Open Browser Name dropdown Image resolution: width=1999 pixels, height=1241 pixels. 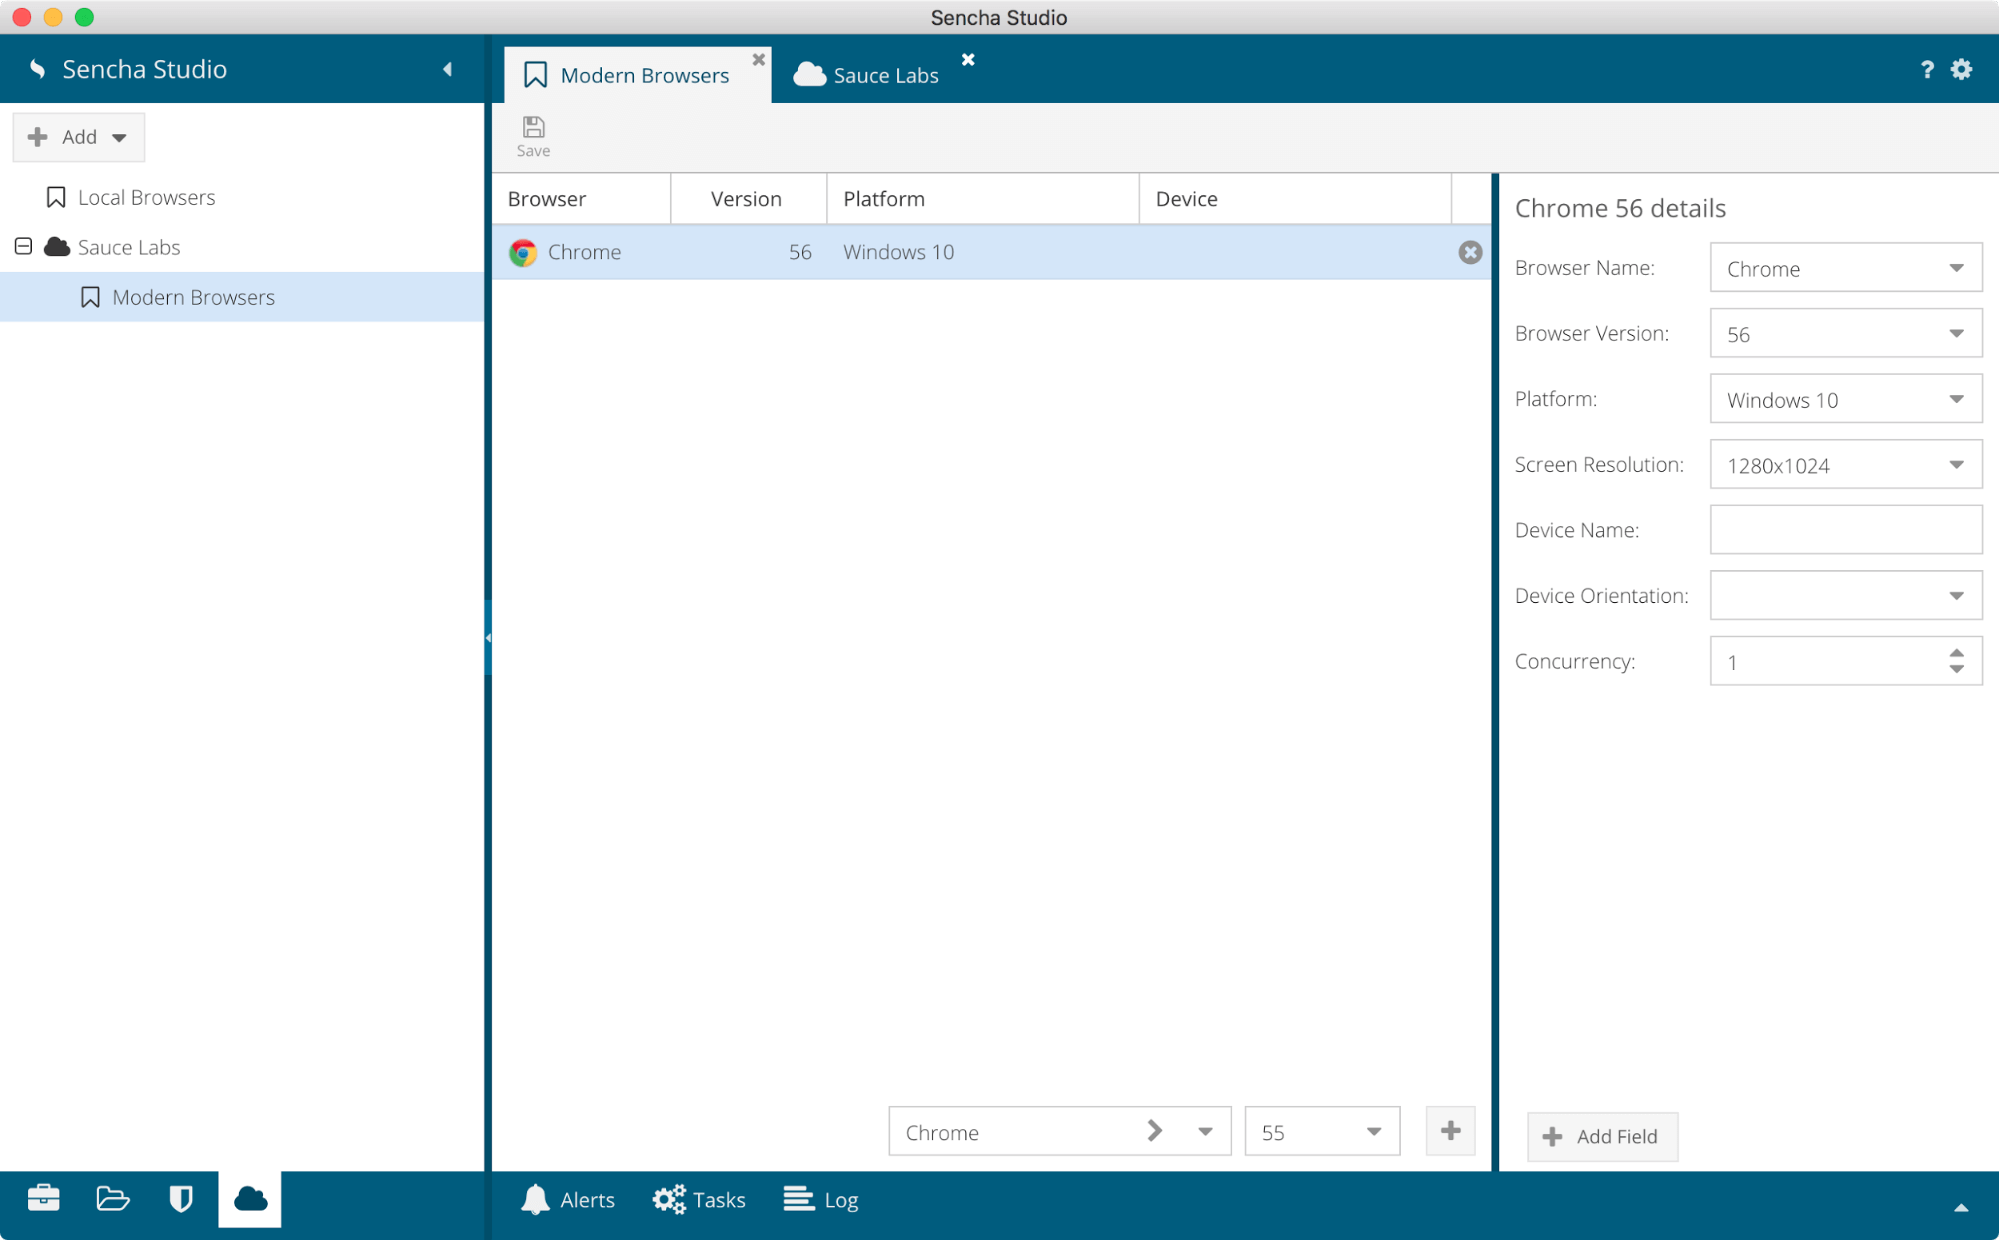click(1956, 268)
